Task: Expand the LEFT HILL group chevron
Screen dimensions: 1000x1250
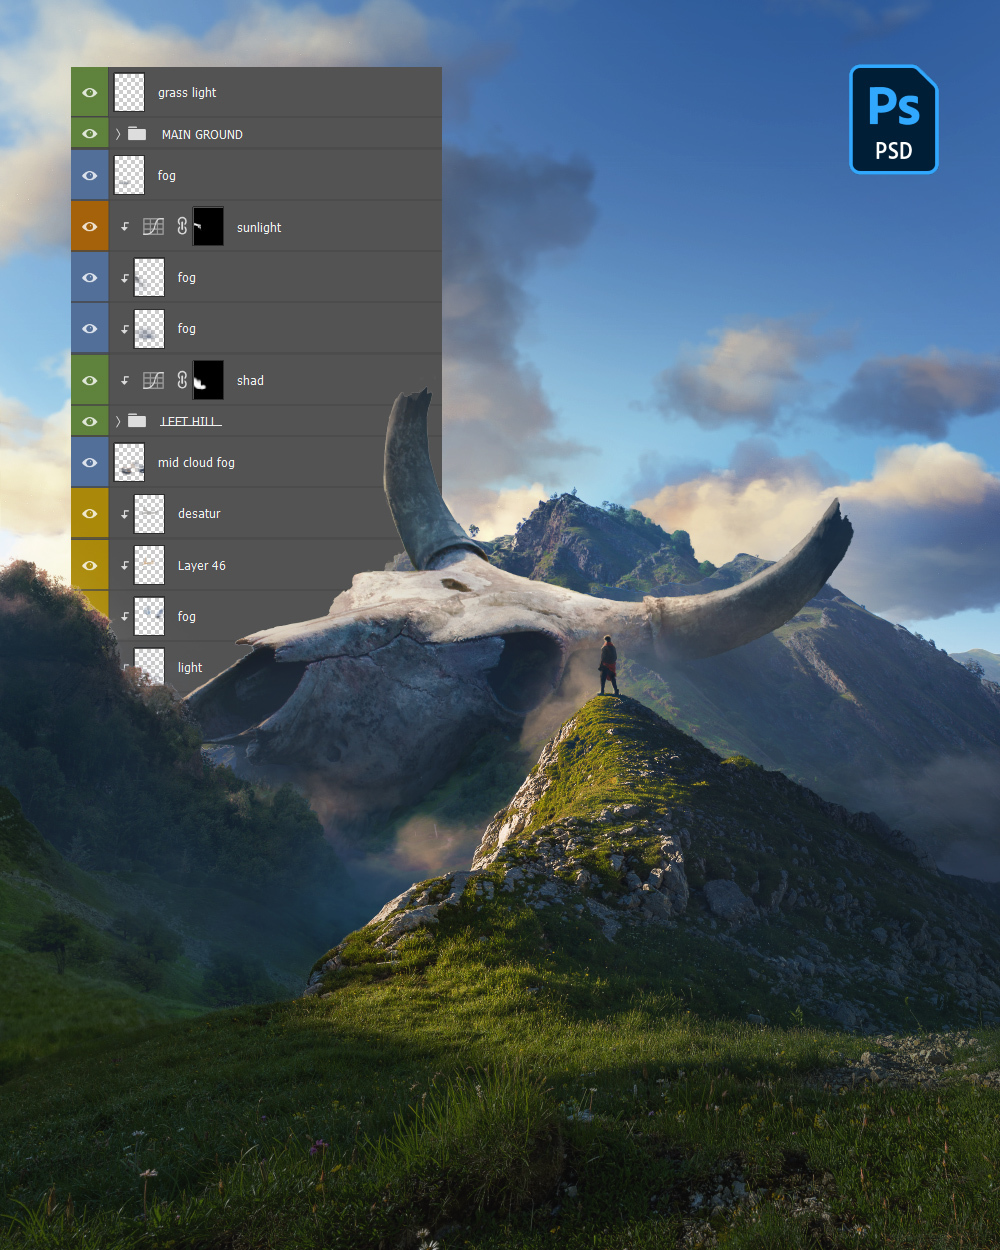Action: [x=118, y=421]
